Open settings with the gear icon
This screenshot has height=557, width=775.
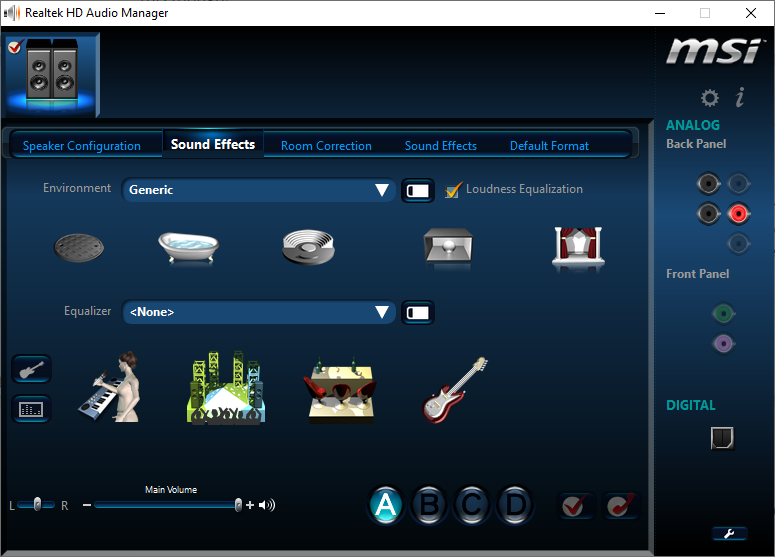tap(710, 98)
